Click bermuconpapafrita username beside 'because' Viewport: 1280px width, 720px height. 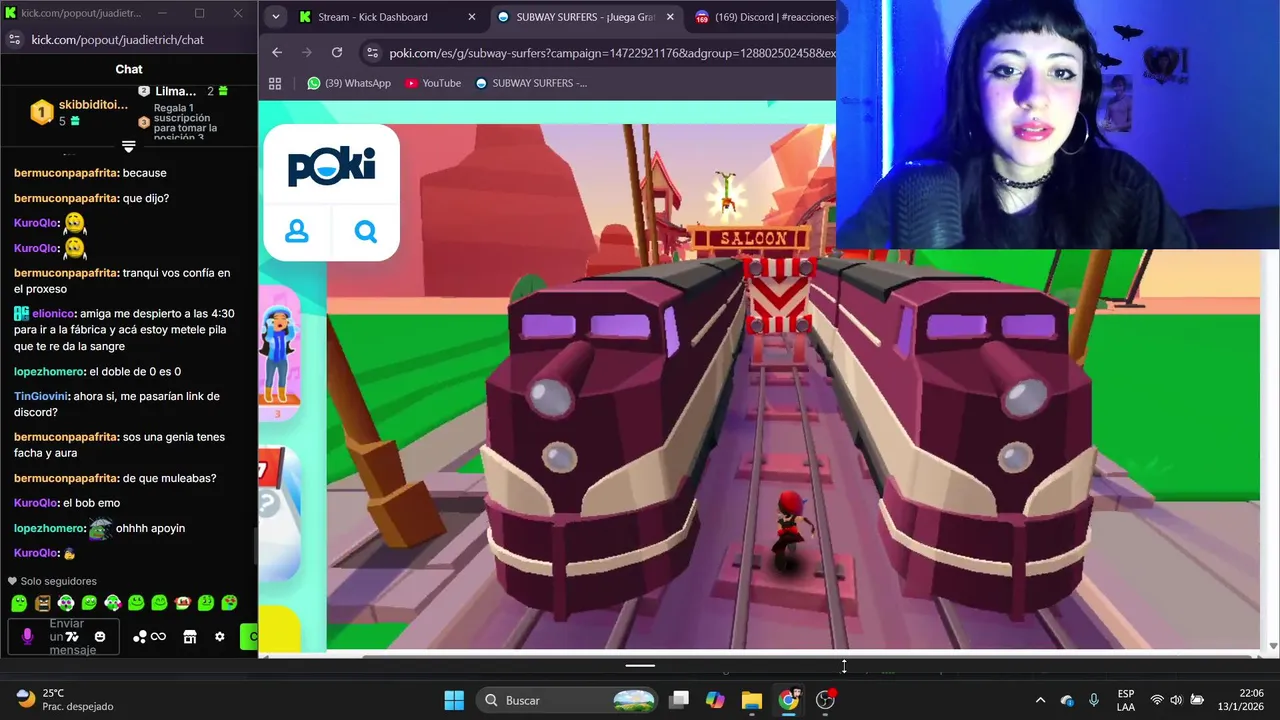[x=66, y=173]
